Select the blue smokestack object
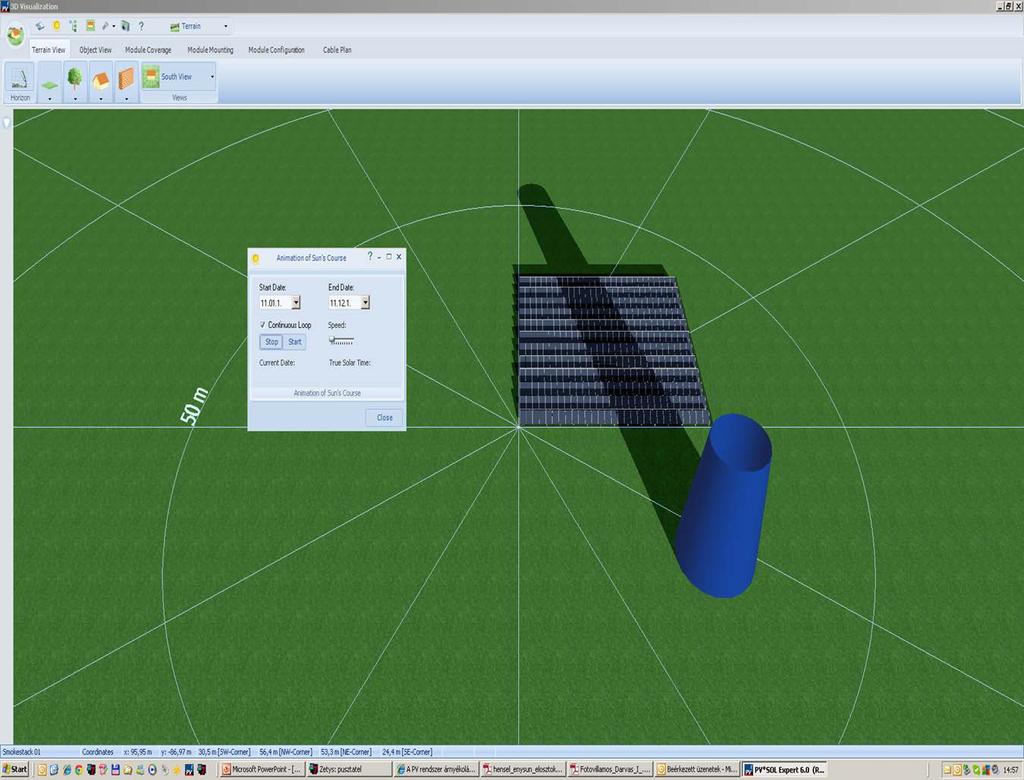The image size is (1024, 780). click(x=724, y=505)
